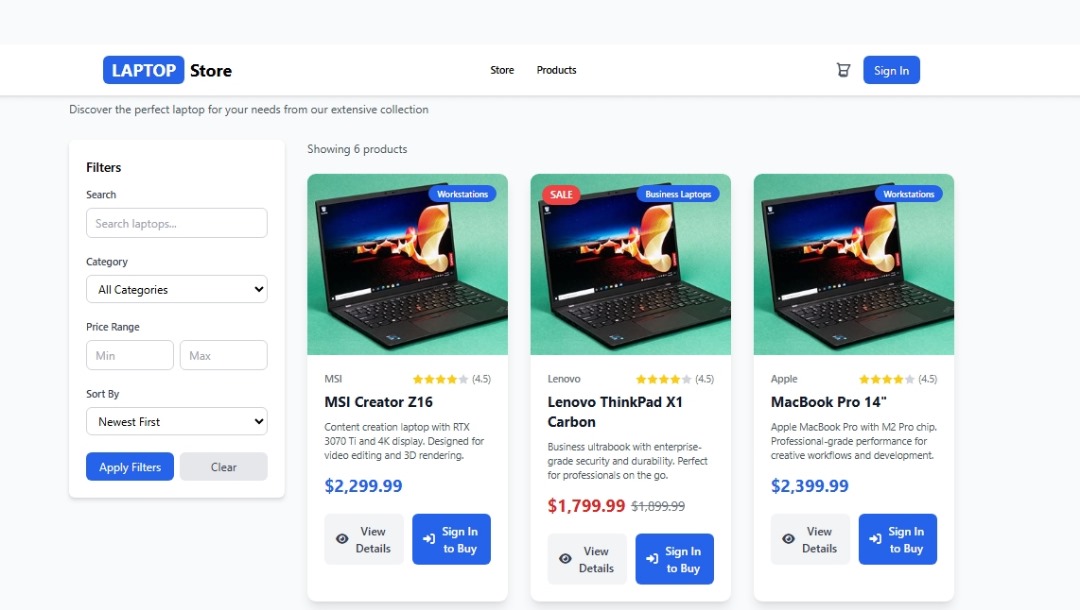Open the shopping cart icon

point(843,70)
